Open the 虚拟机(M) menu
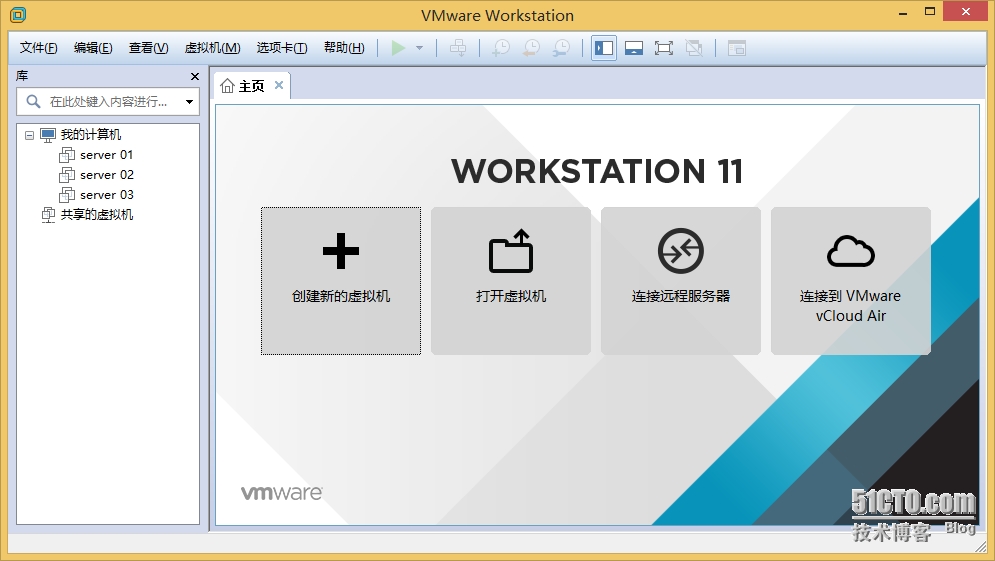 [x=213, y=48]
